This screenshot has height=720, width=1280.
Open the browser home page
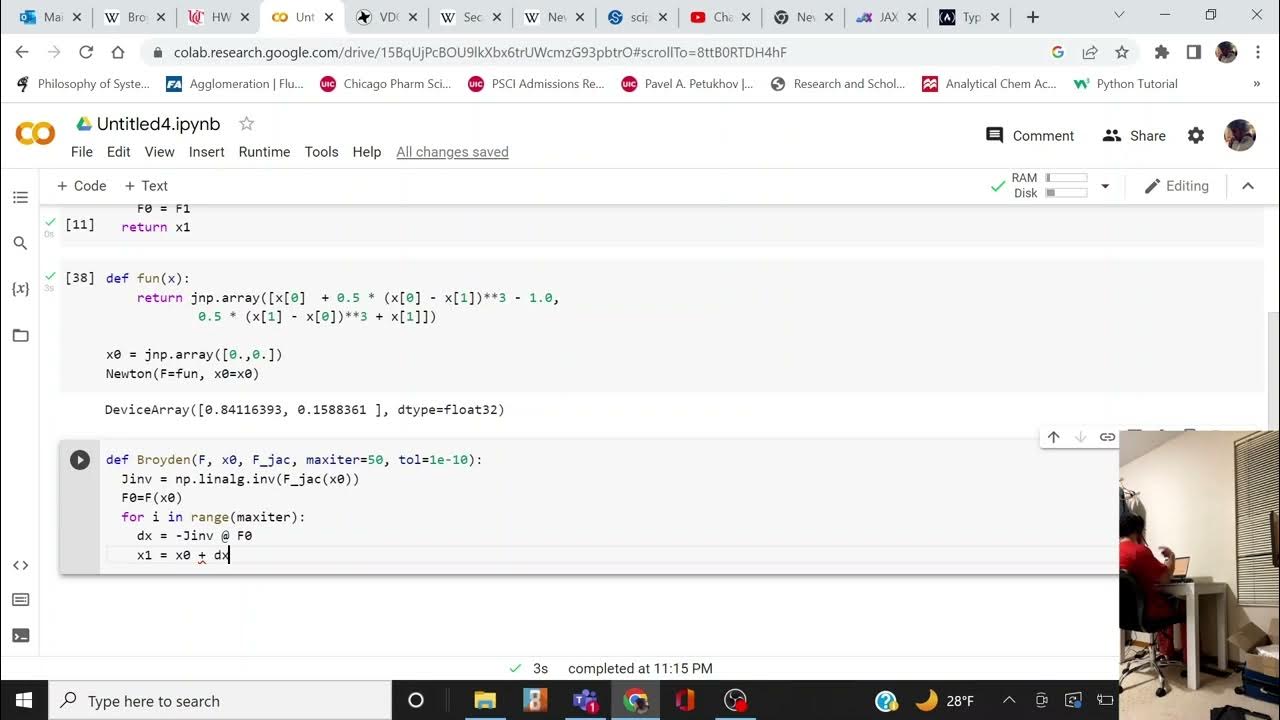pyautogui.click(x=118, y=52)
